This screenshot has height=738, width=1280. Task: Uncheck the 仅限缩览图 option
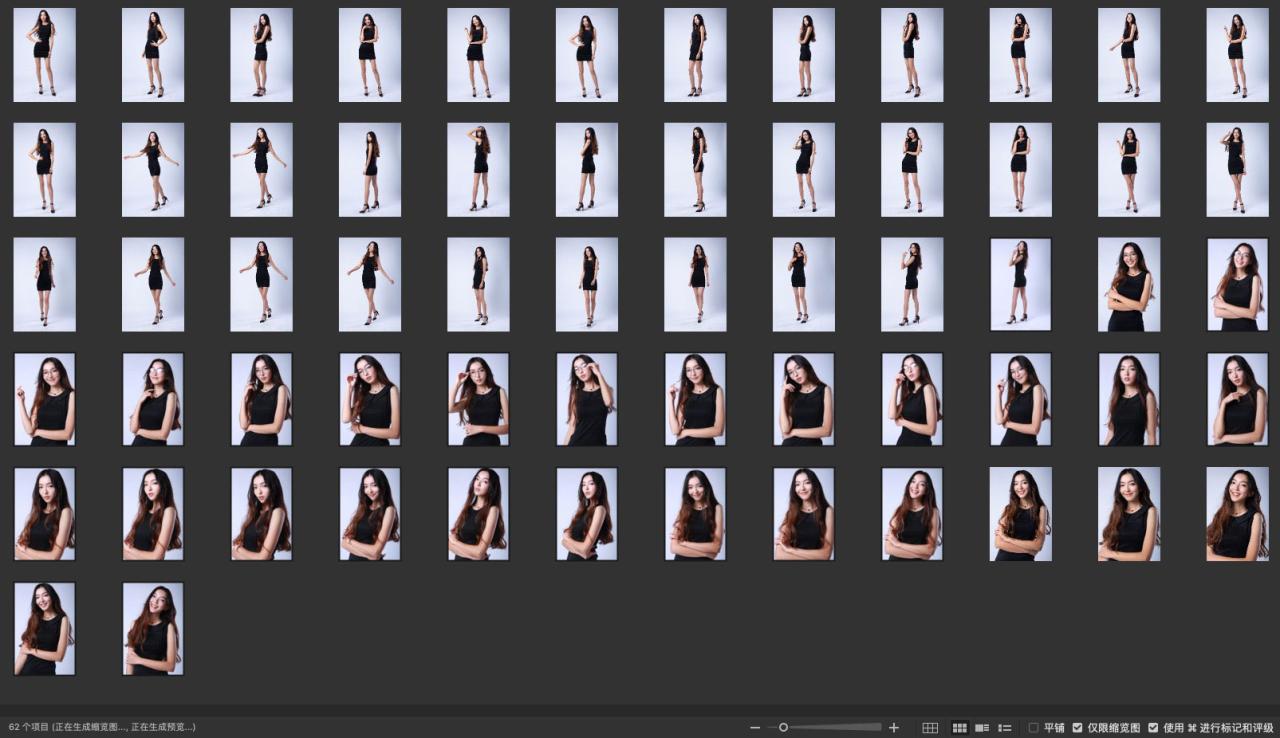pos(1077,728)
